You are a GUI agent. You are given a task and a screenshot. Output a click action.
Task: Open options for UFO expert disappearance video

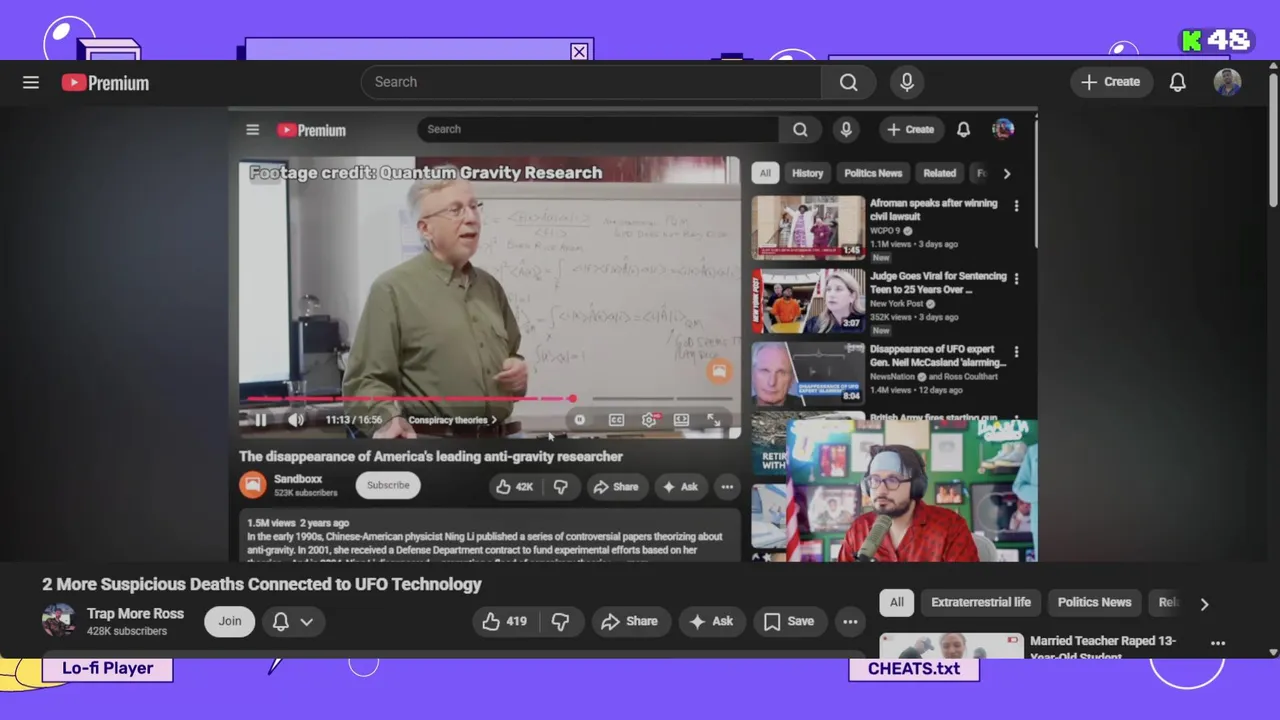1016,352
